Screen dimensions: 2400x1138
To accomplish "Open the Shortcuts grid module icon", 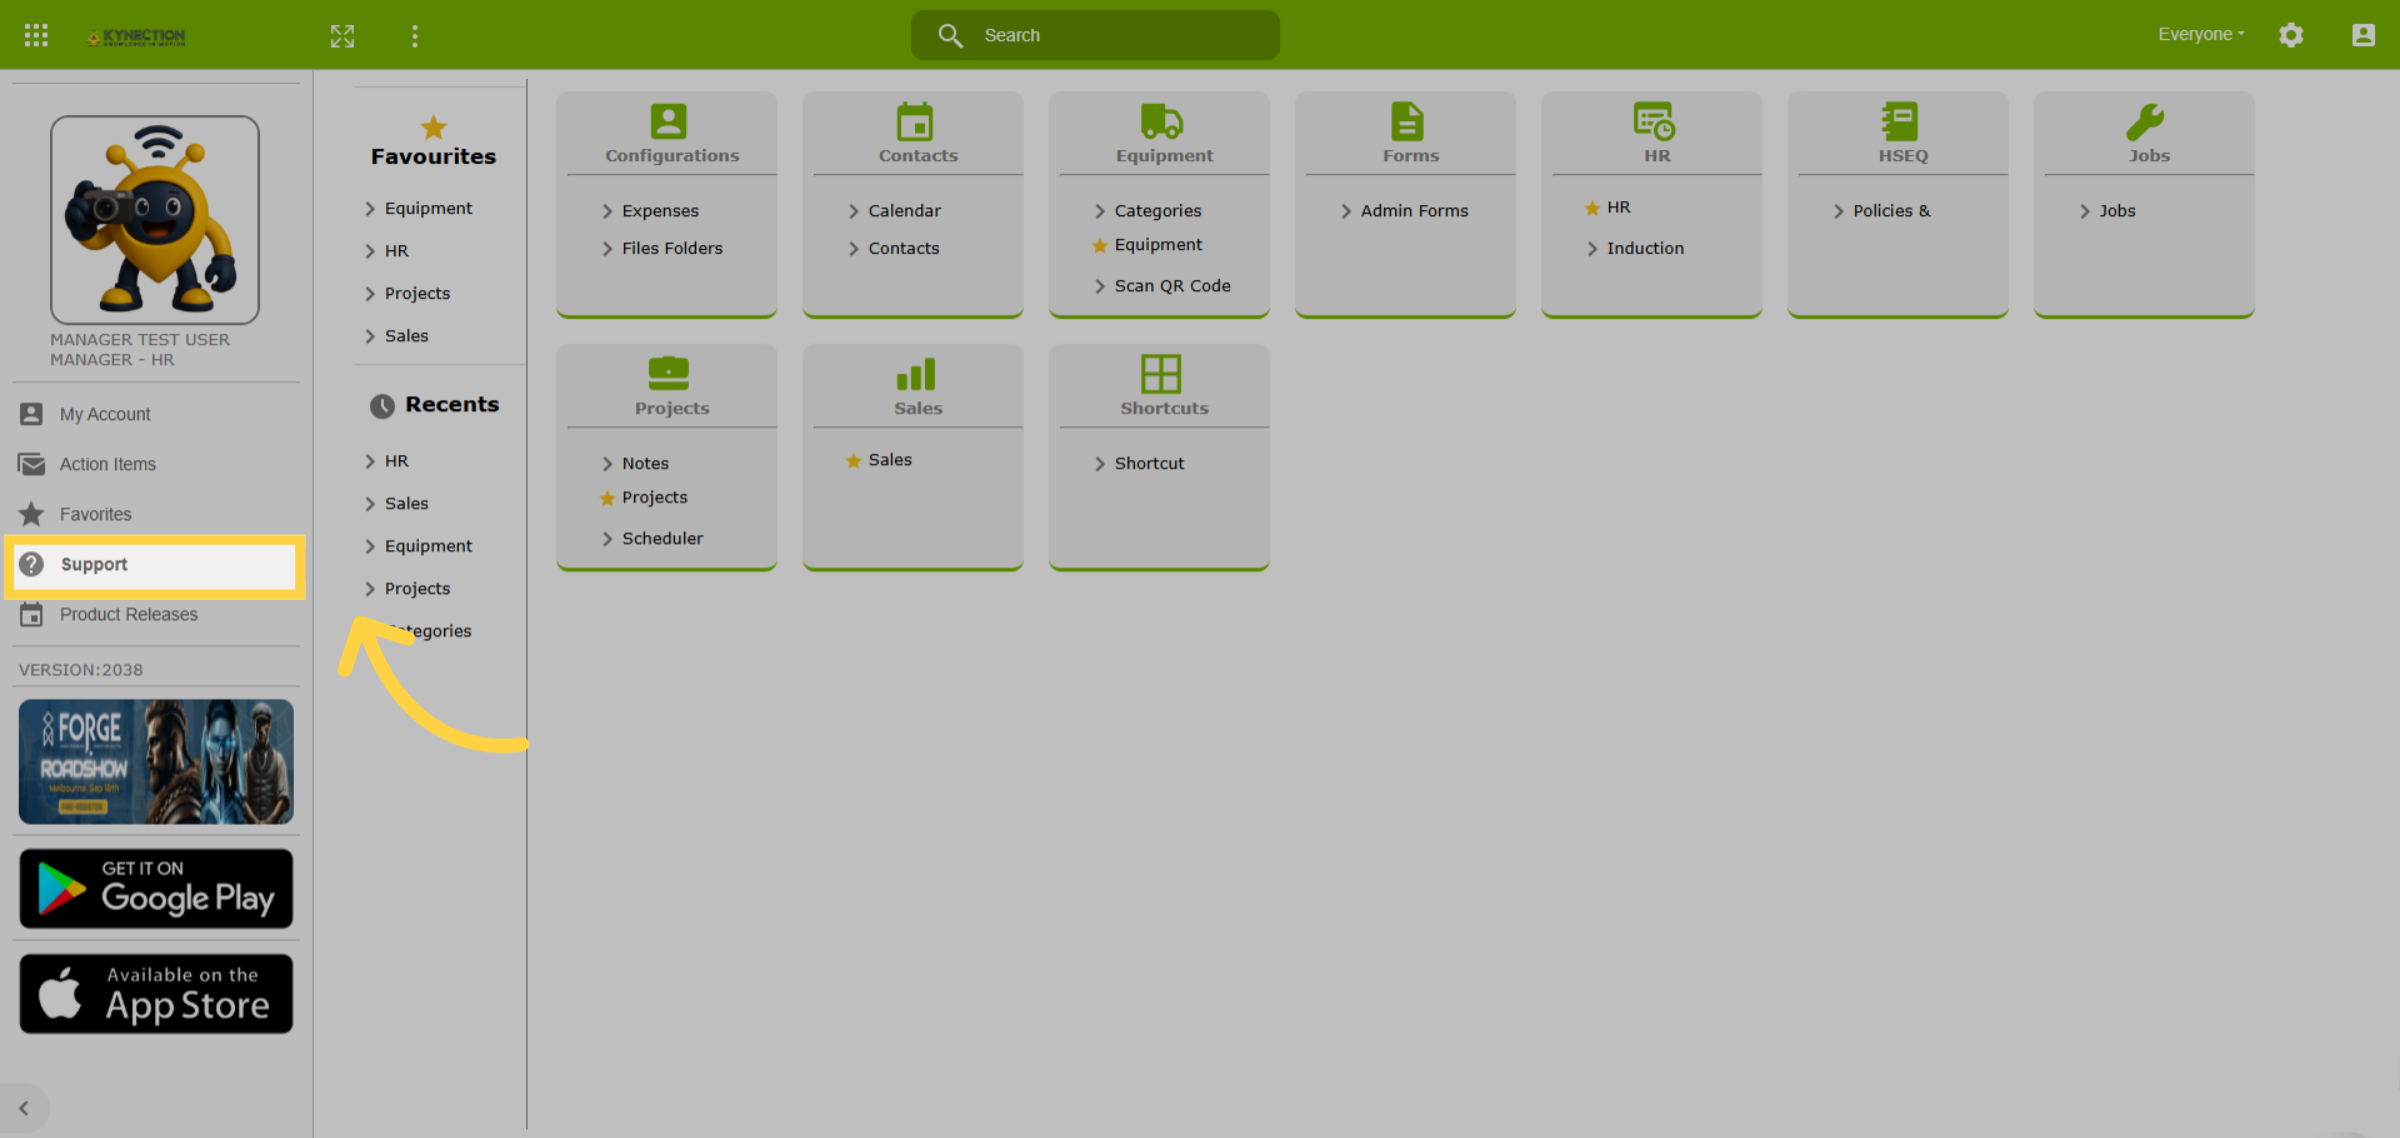I will (1161, 373).
